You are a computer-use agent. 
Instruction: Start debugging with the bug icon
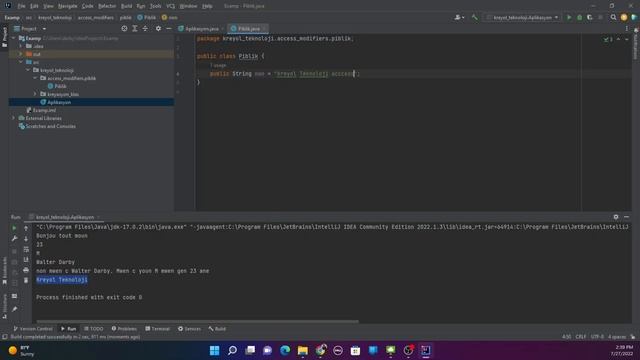579,18
